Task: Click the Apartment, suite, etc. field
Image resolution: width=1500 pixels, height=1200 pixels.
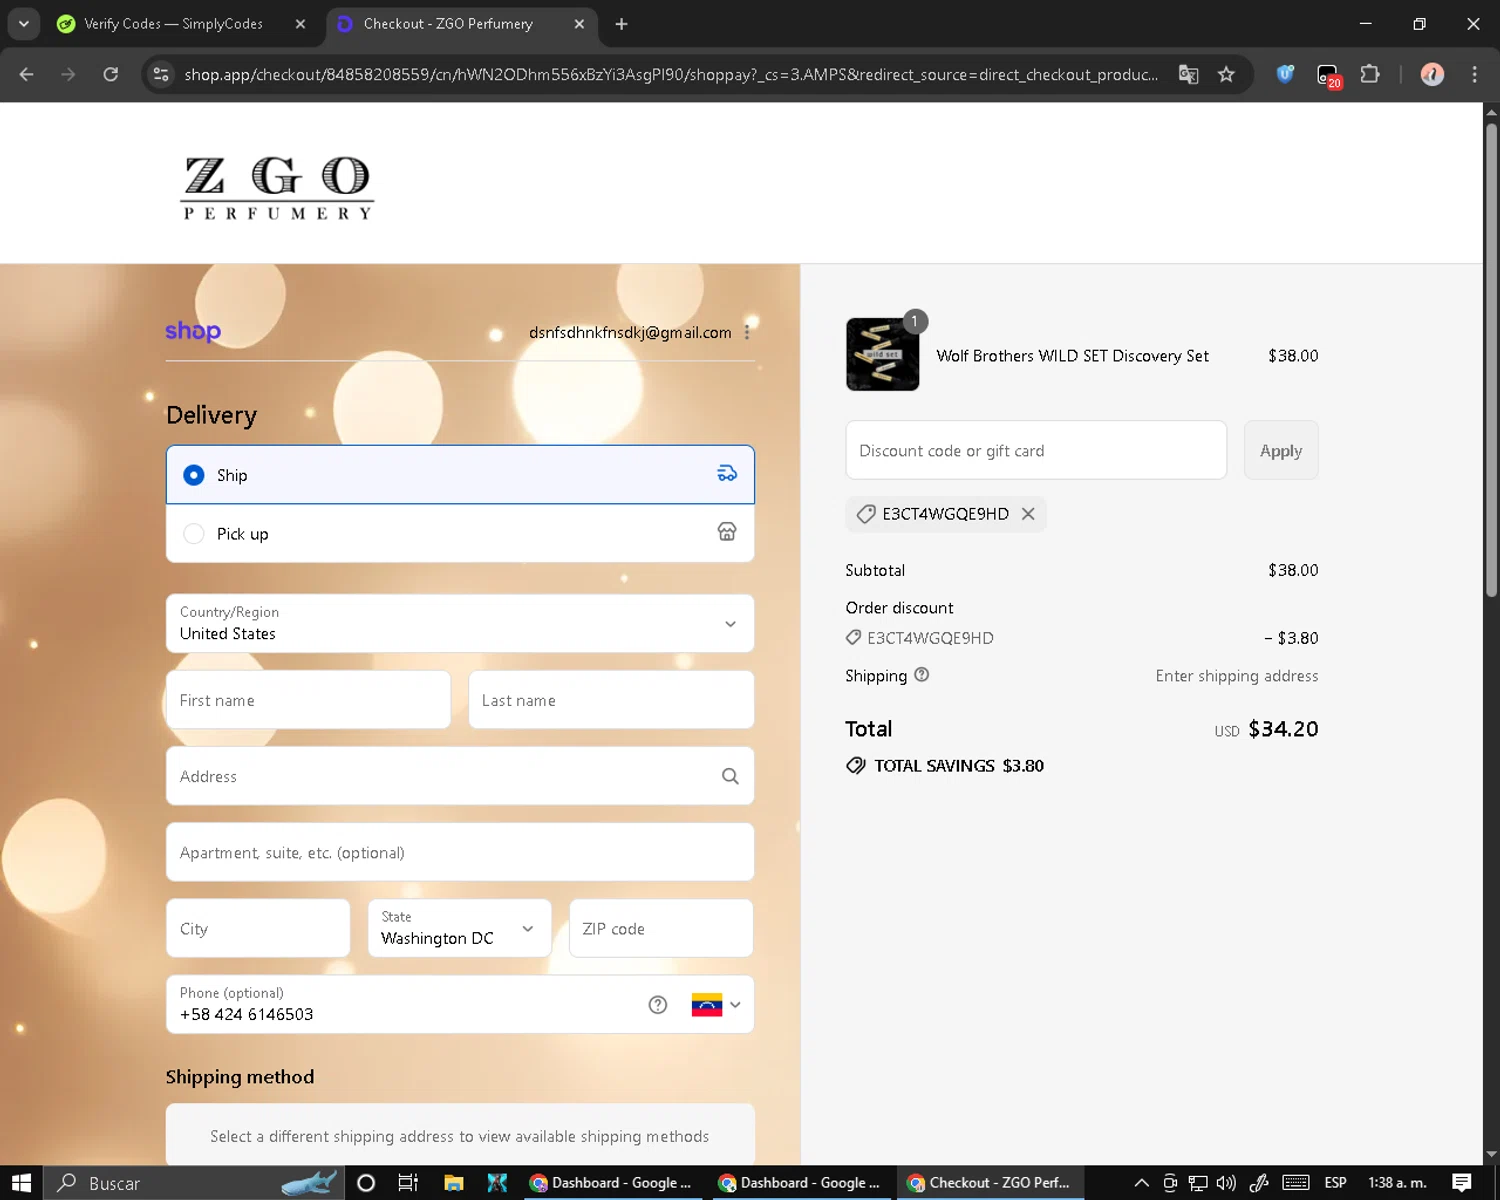Action: tap(460, 852)
